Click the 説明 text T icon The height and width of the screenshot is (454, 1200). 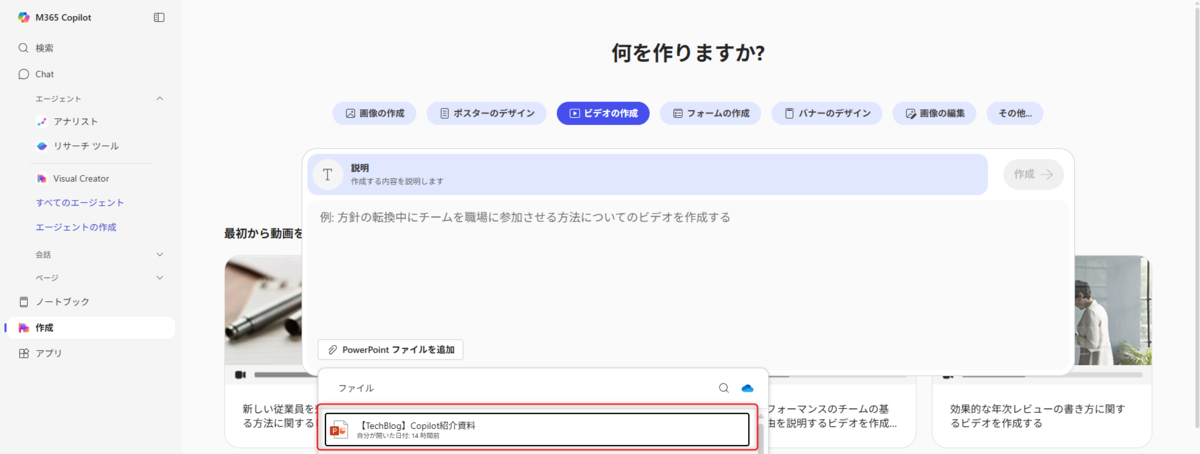tap(328, 174)
